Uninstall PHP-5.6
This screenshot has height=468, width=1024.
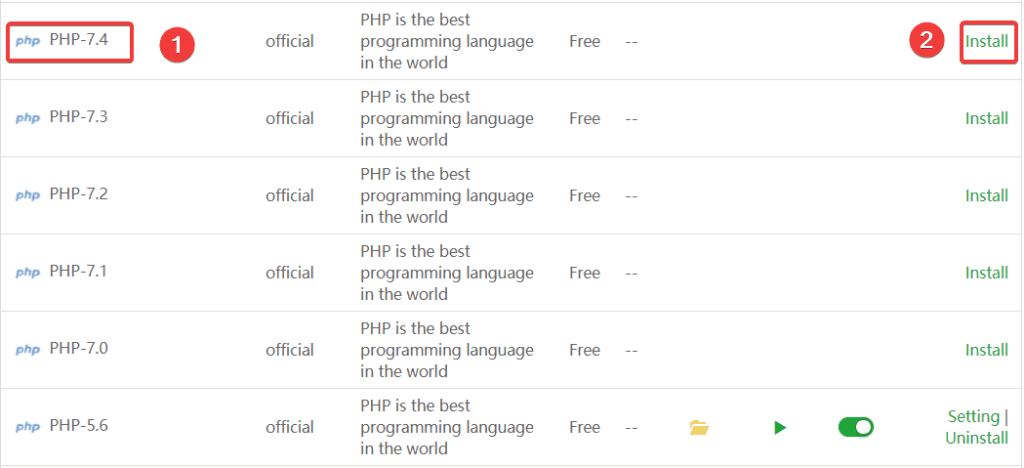point(976,439)
